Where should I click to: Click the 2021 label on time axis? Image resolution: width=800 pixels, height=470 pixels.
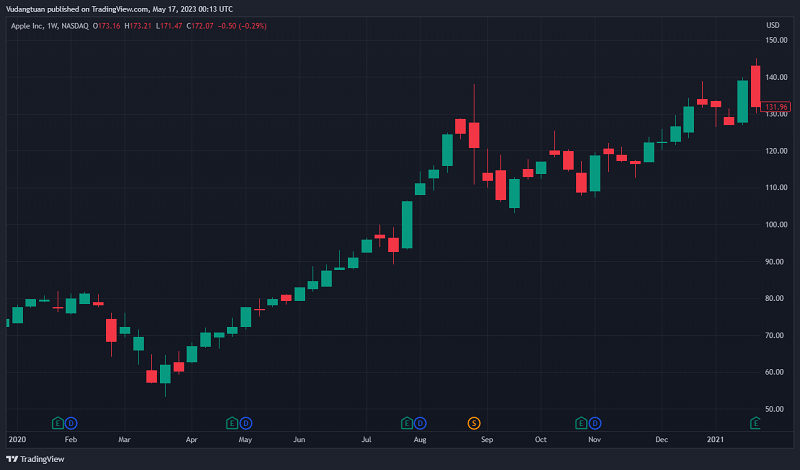tap(716, 439)
